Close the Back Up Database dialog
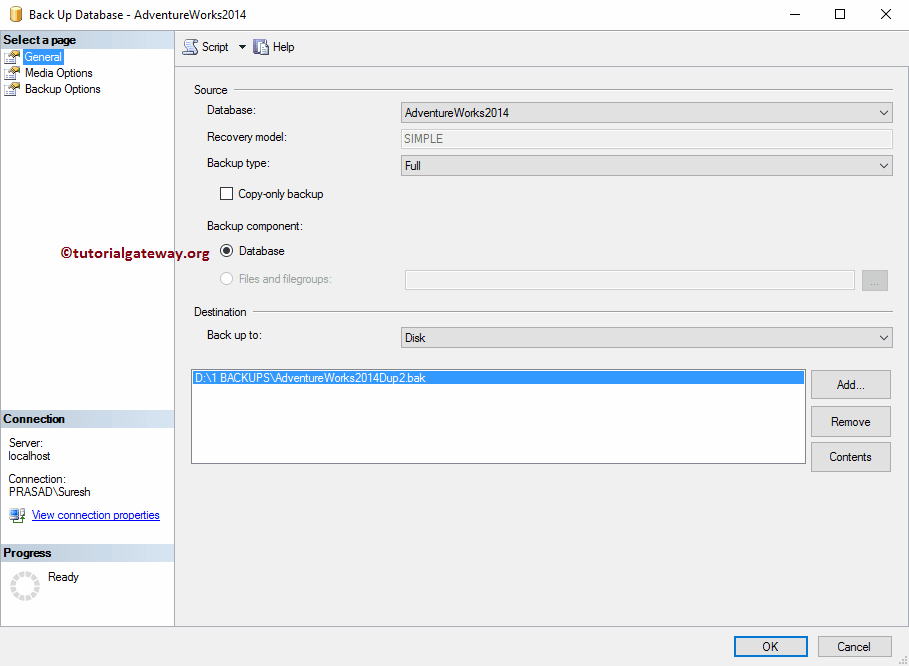This screenshot has width=909, height=666. point(886,14)
